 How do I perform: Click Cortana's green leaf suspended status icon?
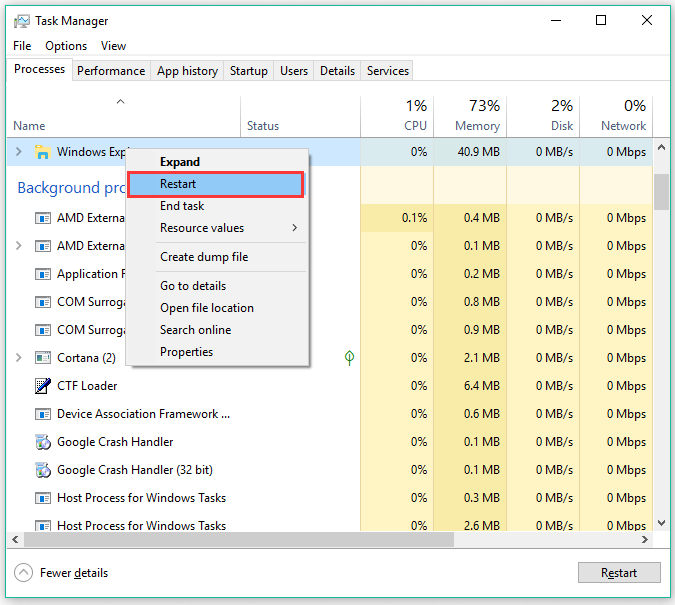click(349, 357)
